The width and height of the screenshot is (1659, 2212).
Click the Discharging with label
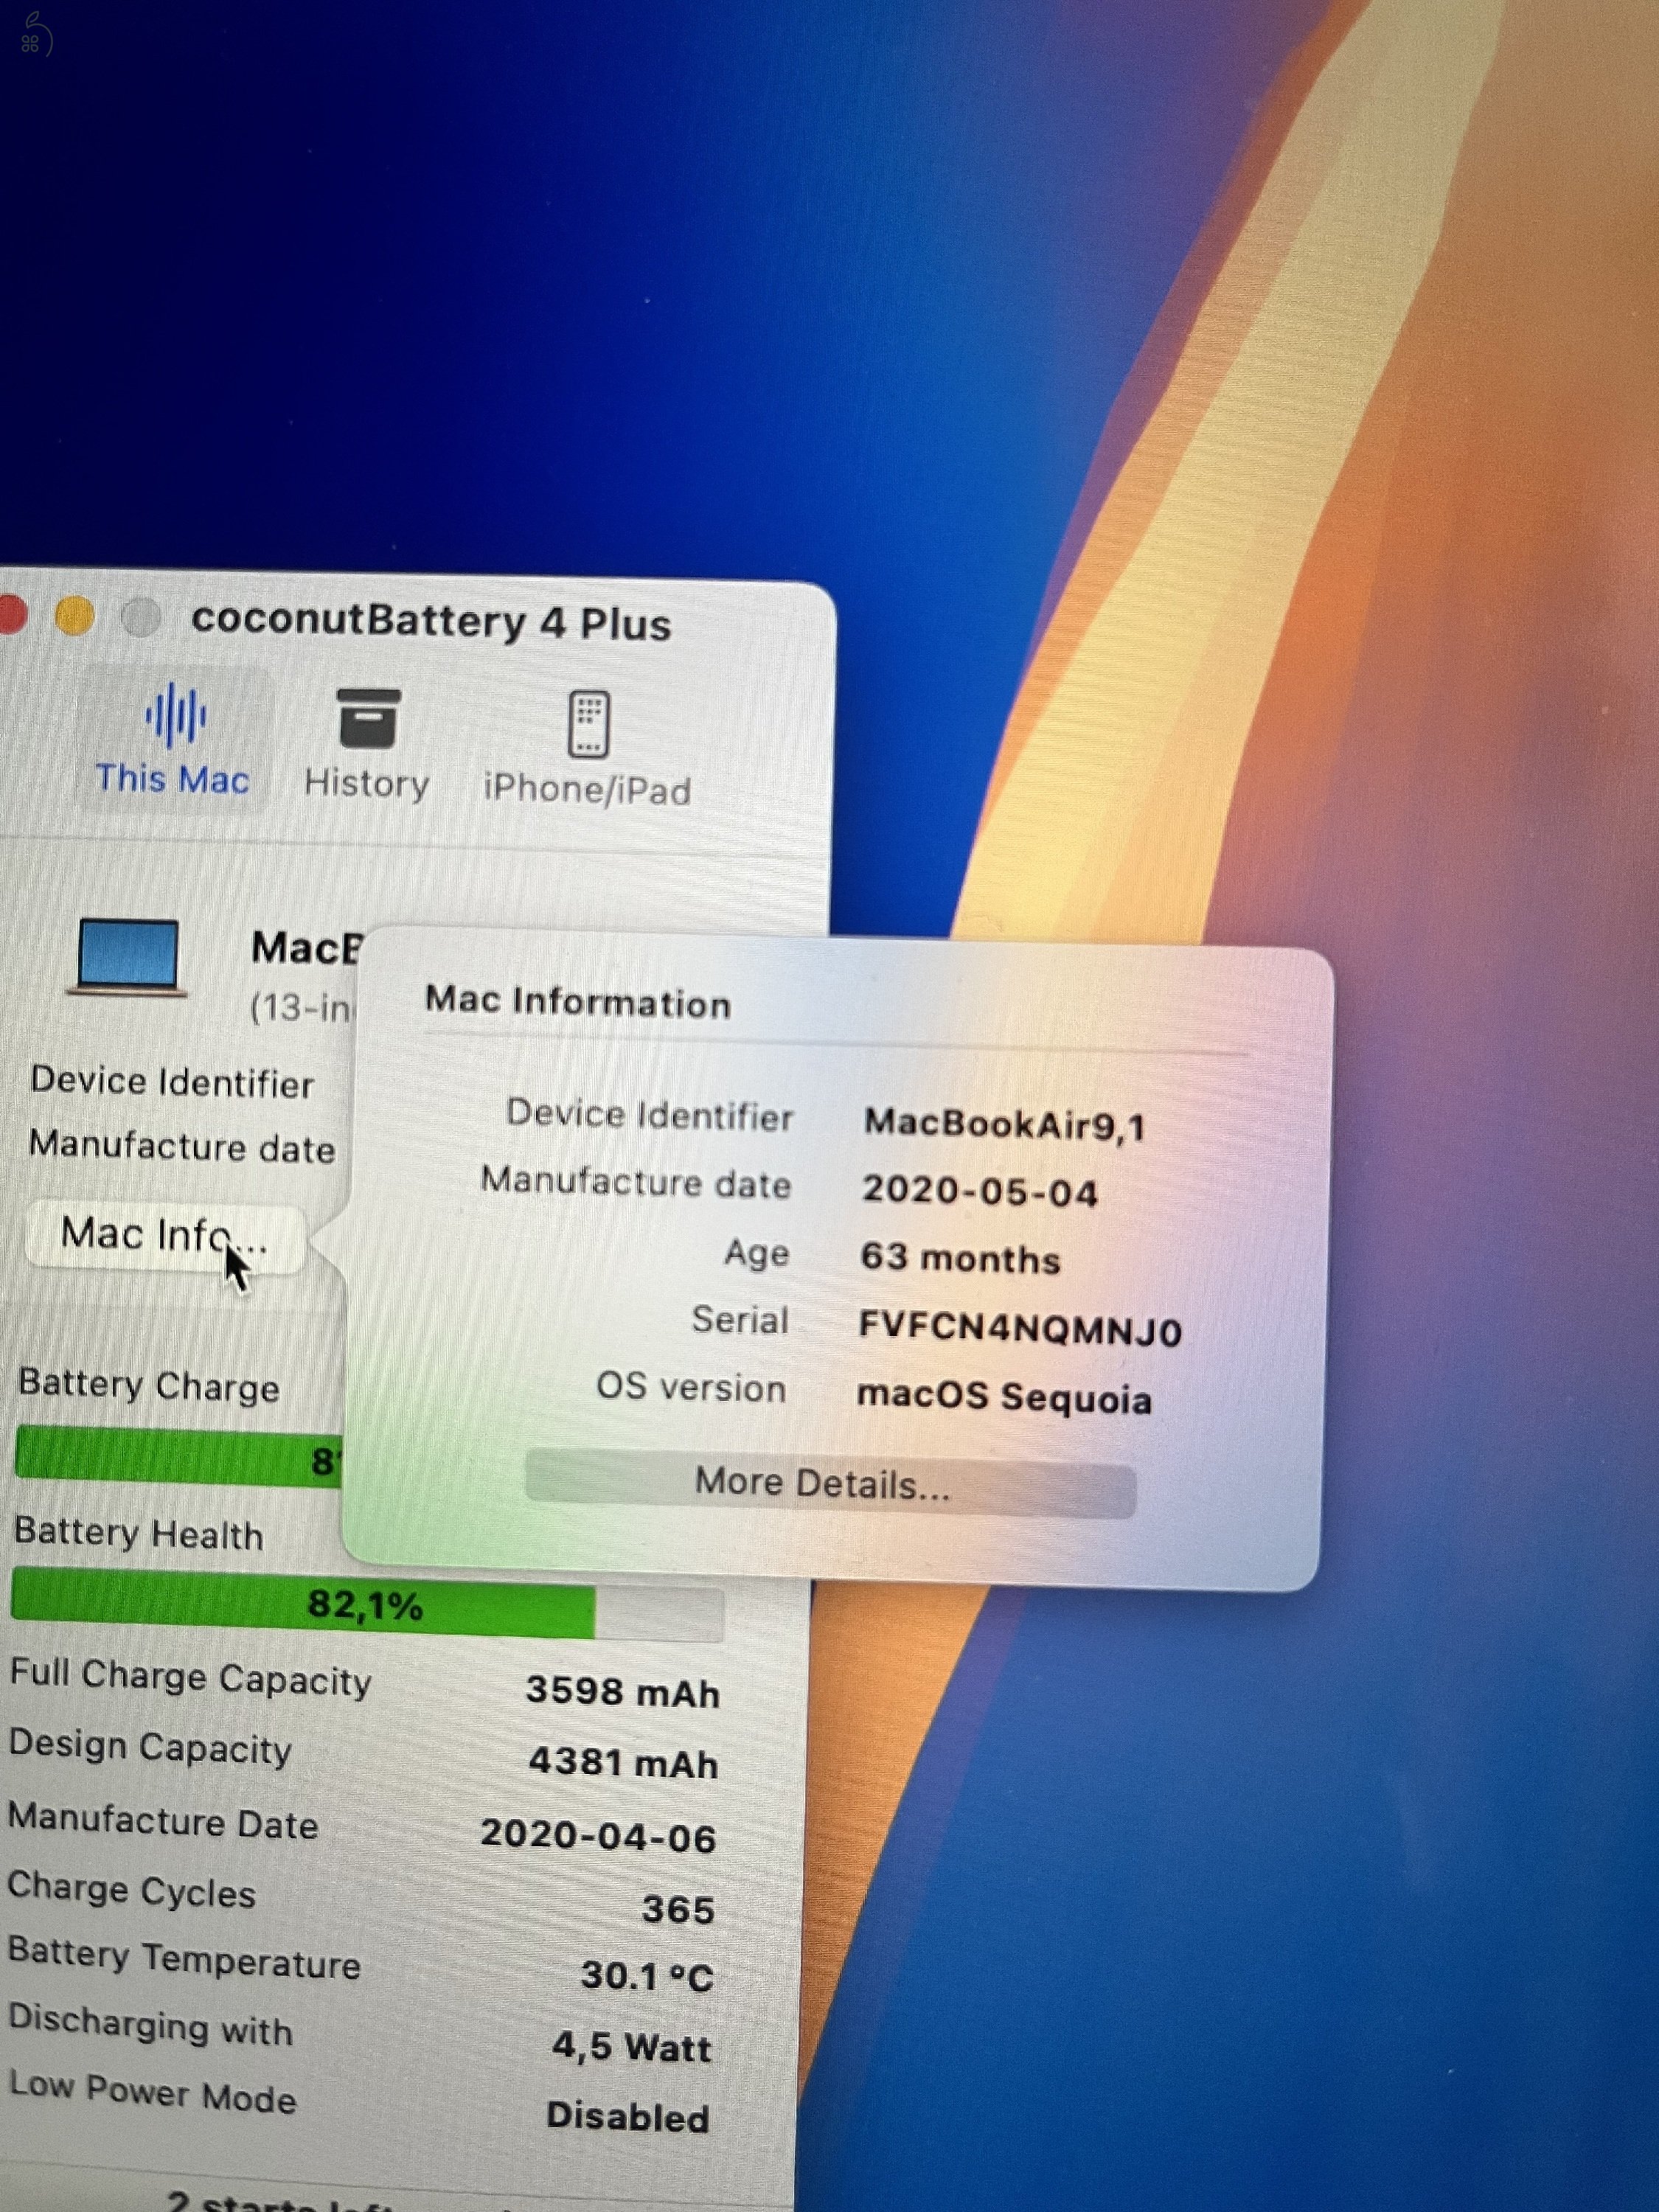[x=150, y=2025]
